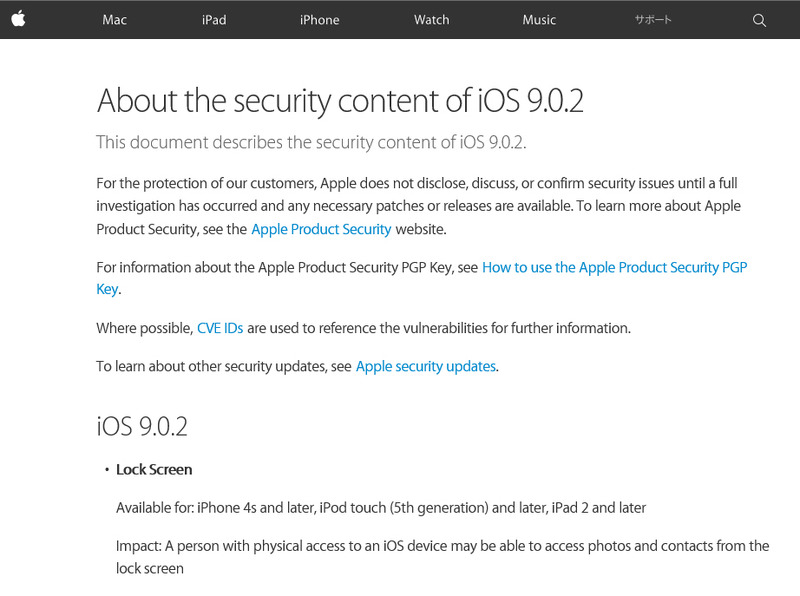Click the Apple logo icon

(18, 19)
